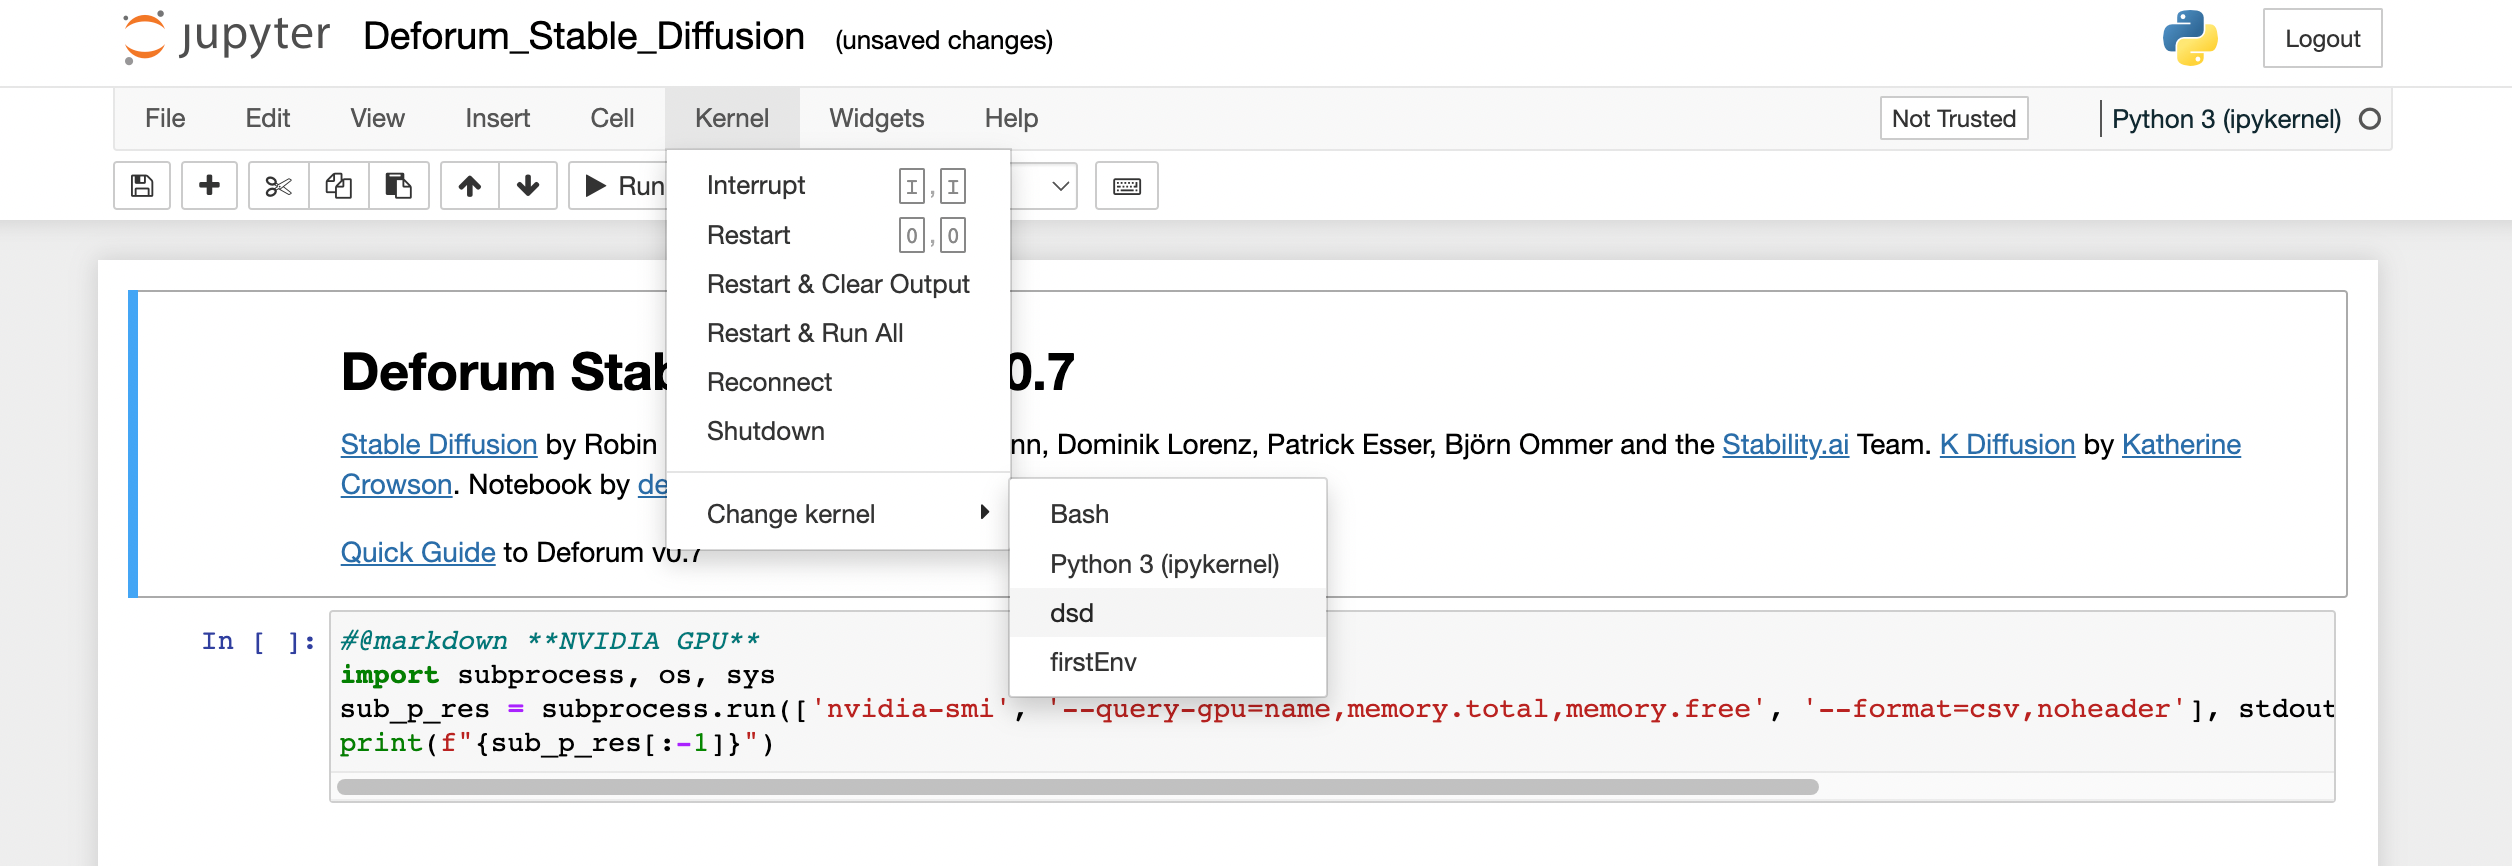The image size is (2512, 866).
Task: Move selected cell down arrow
Action: point(528,186)
